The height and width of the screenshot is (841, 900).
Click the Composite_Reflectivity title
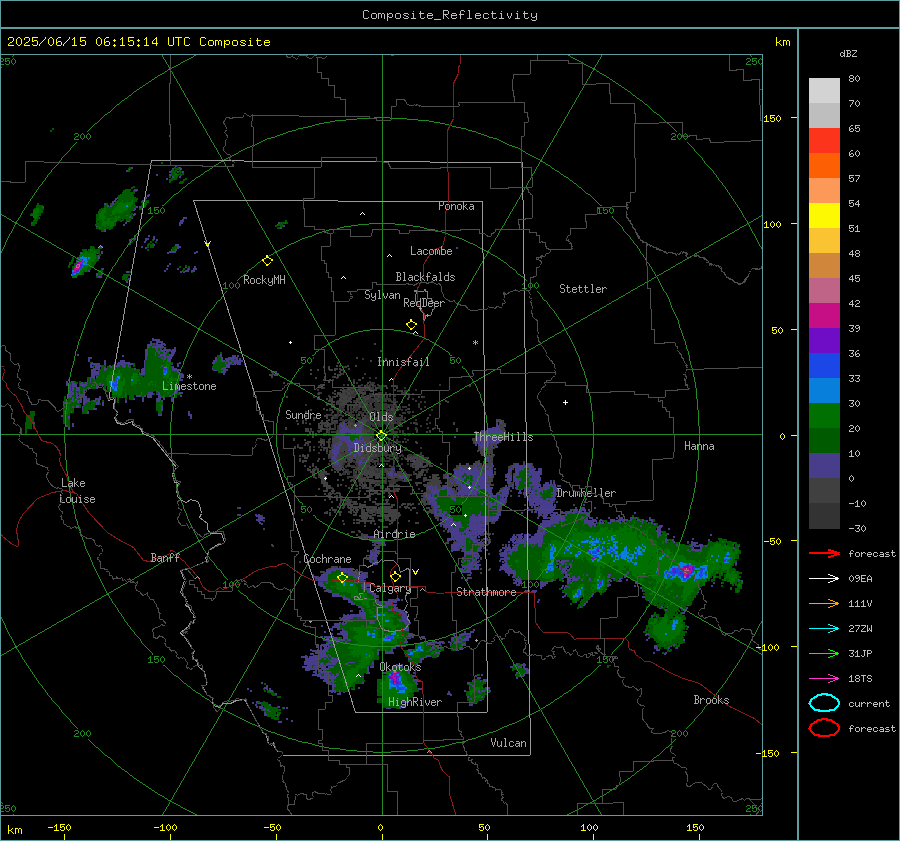pos(449,15)
